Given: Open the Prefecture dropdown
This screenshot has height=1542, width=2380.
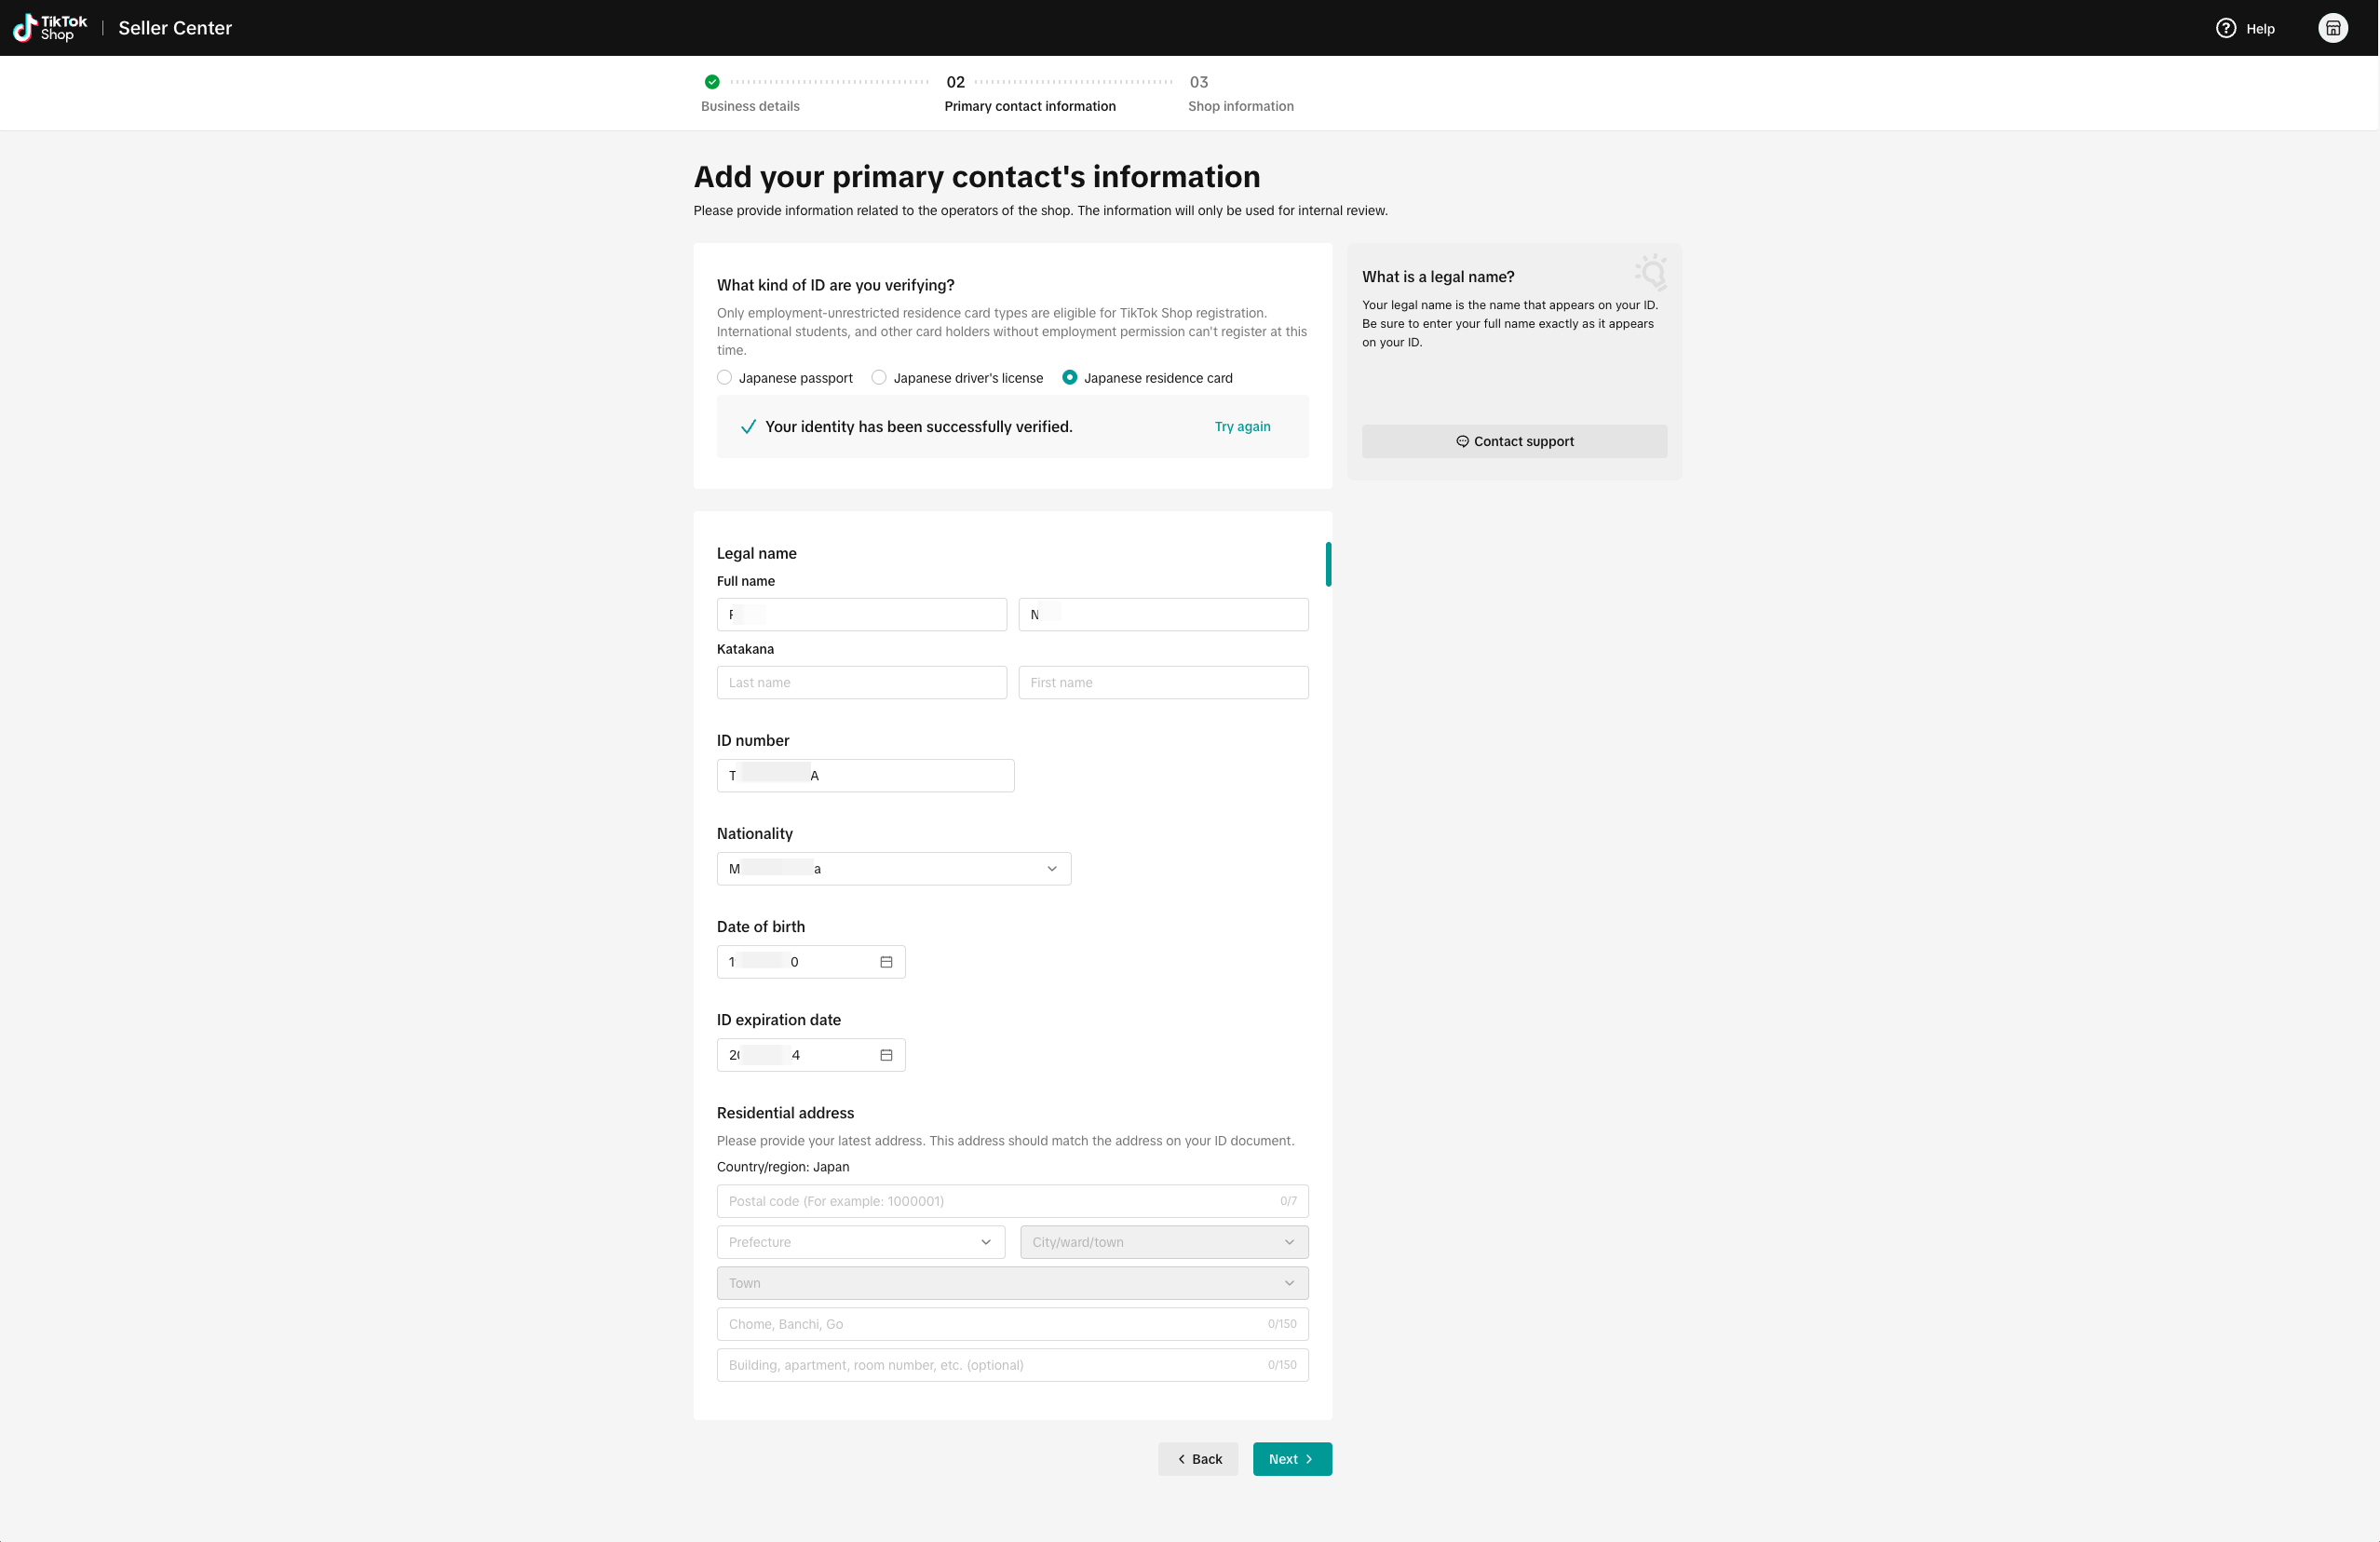Looking at the screenshot, I should coord(861,1242).
